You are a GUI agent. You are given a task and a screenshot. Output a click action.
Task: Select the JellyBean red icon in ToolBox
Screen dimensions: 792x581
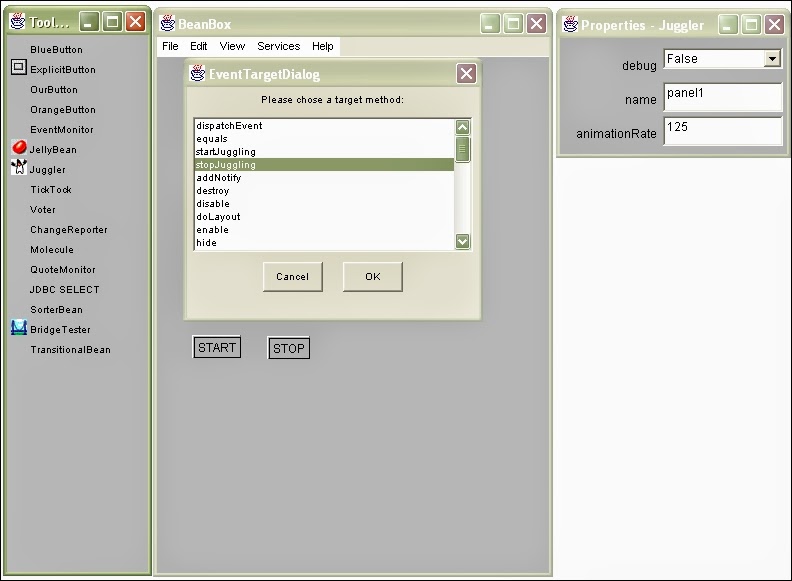click(x=19, y=147)
